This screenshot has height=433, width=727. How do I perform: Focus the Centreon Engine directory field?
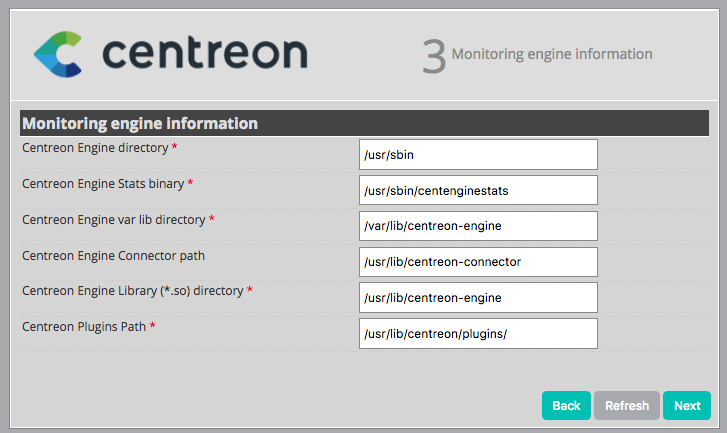(x=478, y=155)
